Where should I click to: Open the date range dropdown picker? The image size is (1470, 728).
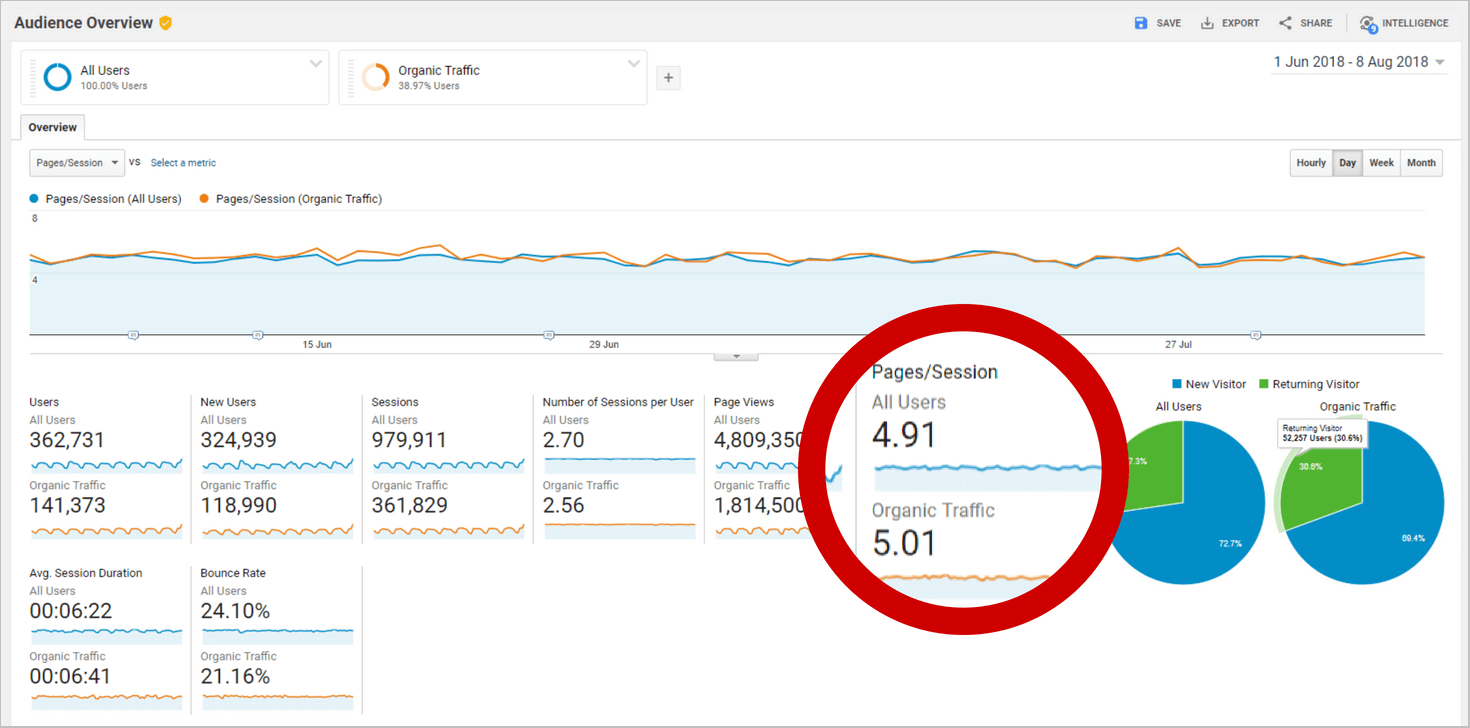tap(1359, 62)
